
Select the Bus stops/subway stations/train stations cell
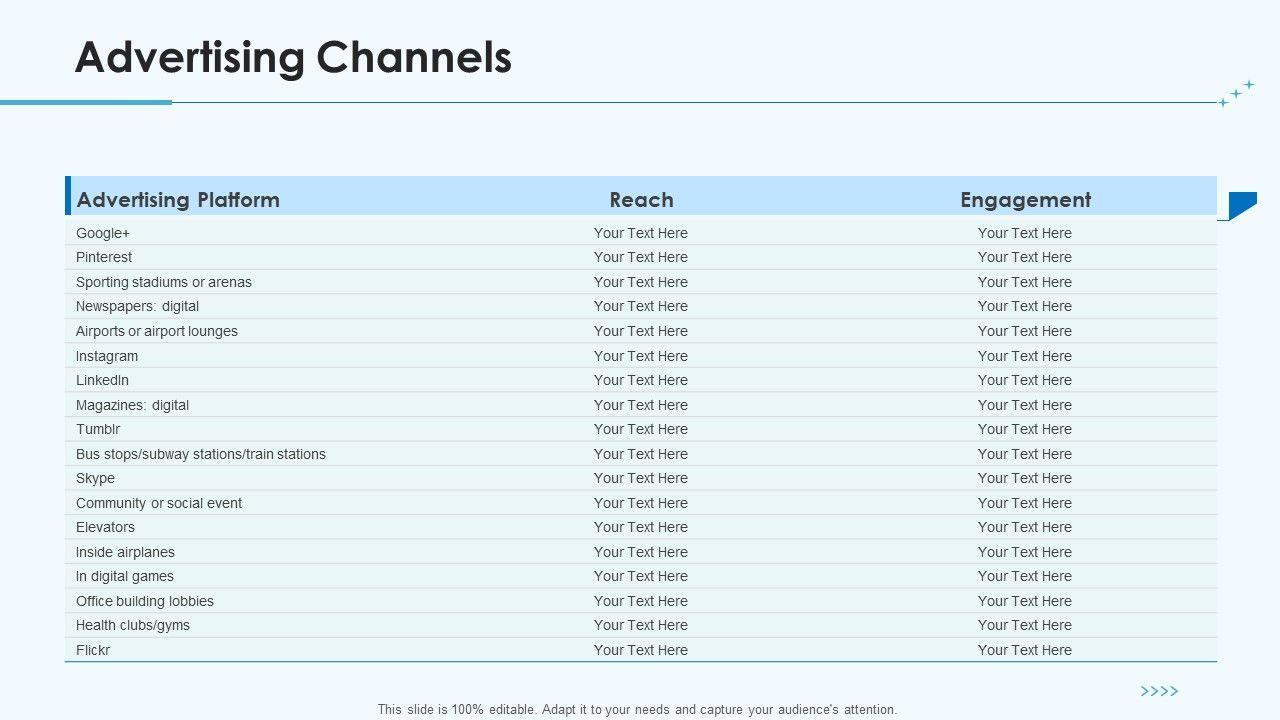pyautogui.click(x=201, y=454)
